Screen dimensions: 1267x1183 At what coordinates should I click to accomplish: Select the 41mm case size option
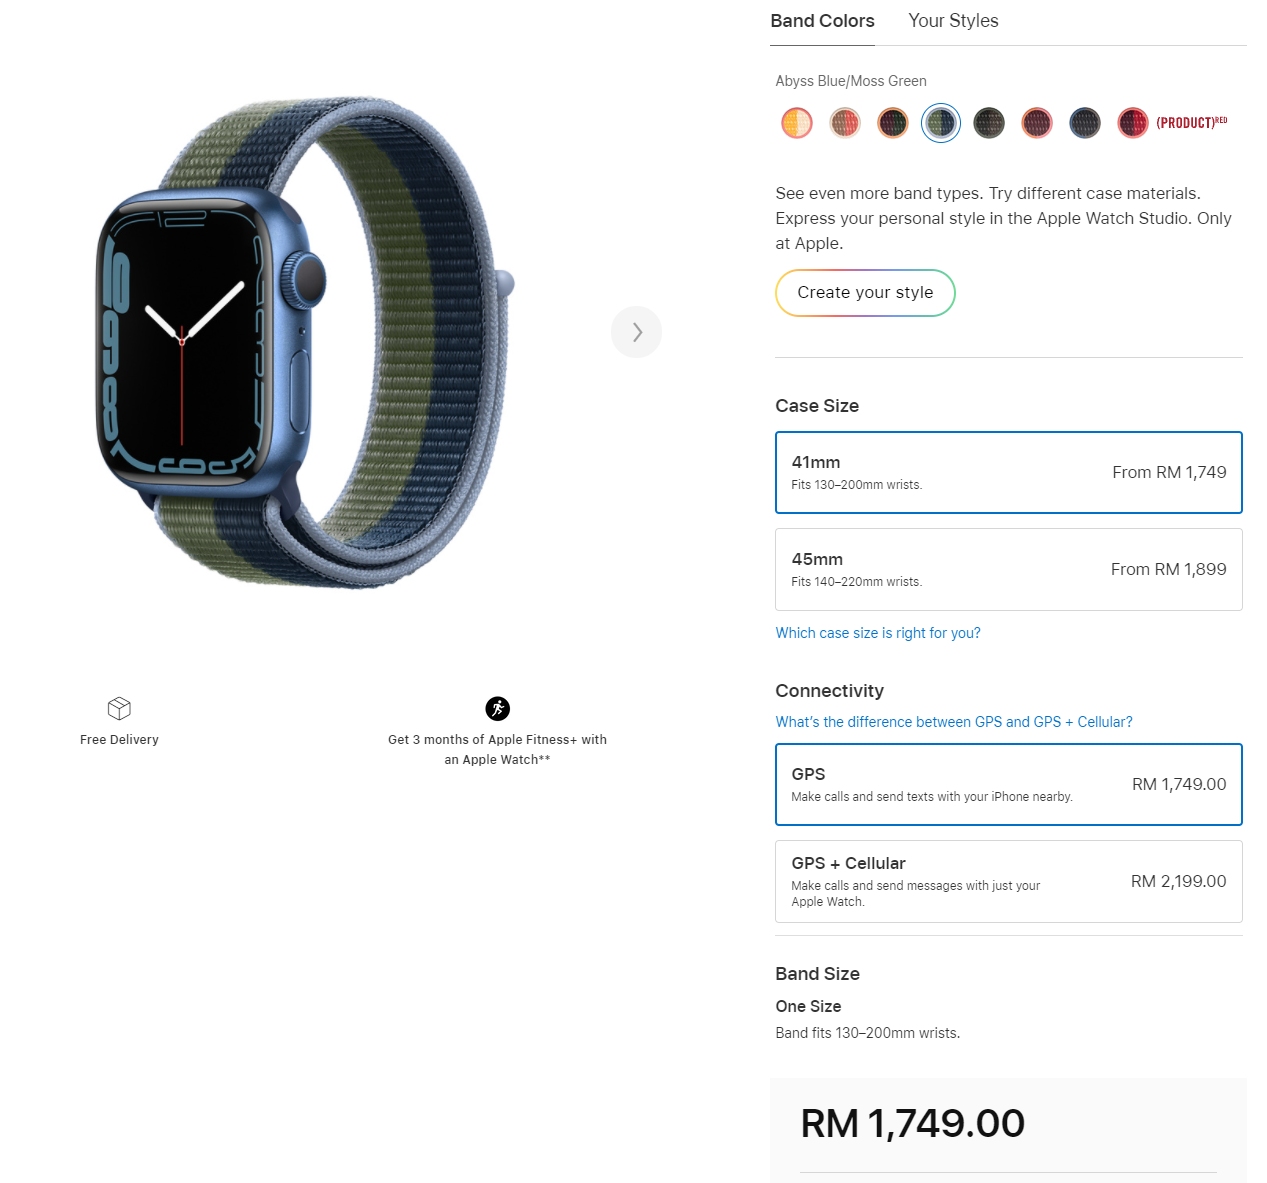click(x=1009, y=472)
